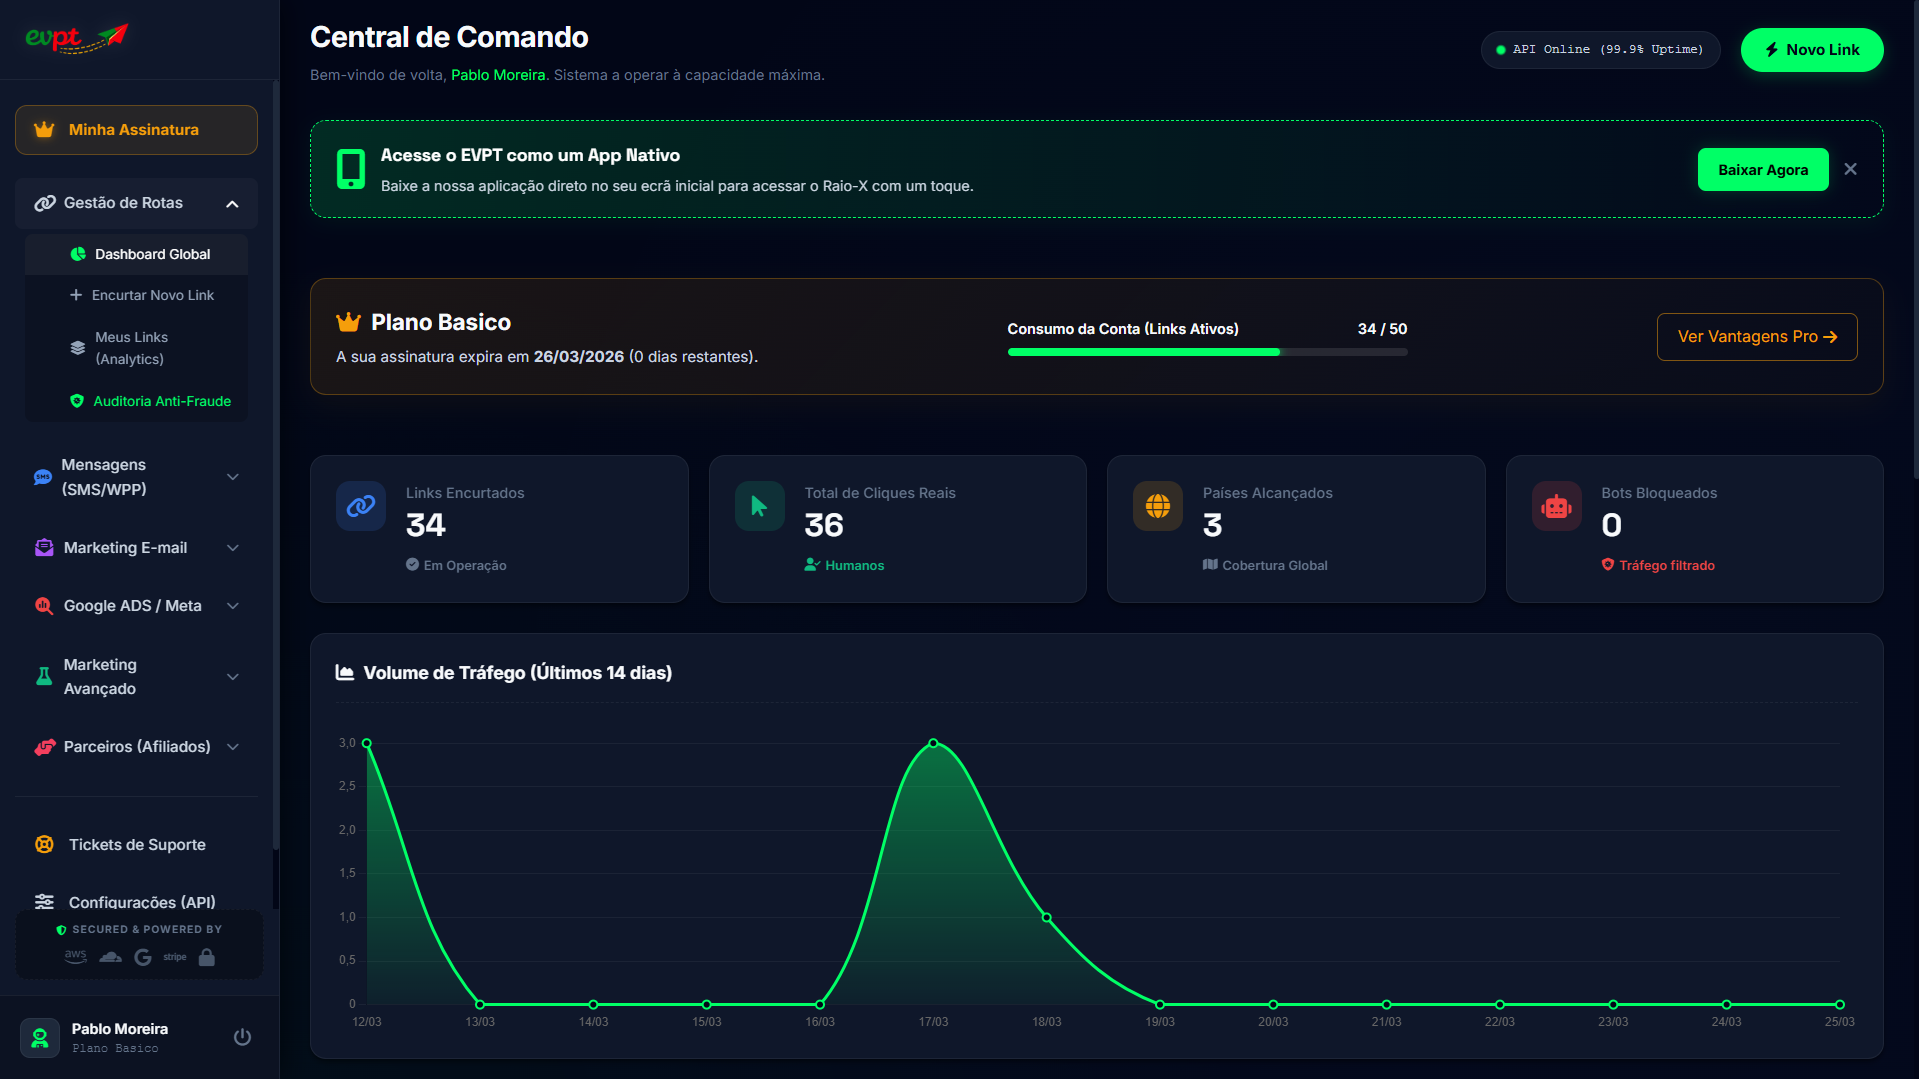
Task: Select Meus Links (Analytics) in sidebar
Action: 131,348
